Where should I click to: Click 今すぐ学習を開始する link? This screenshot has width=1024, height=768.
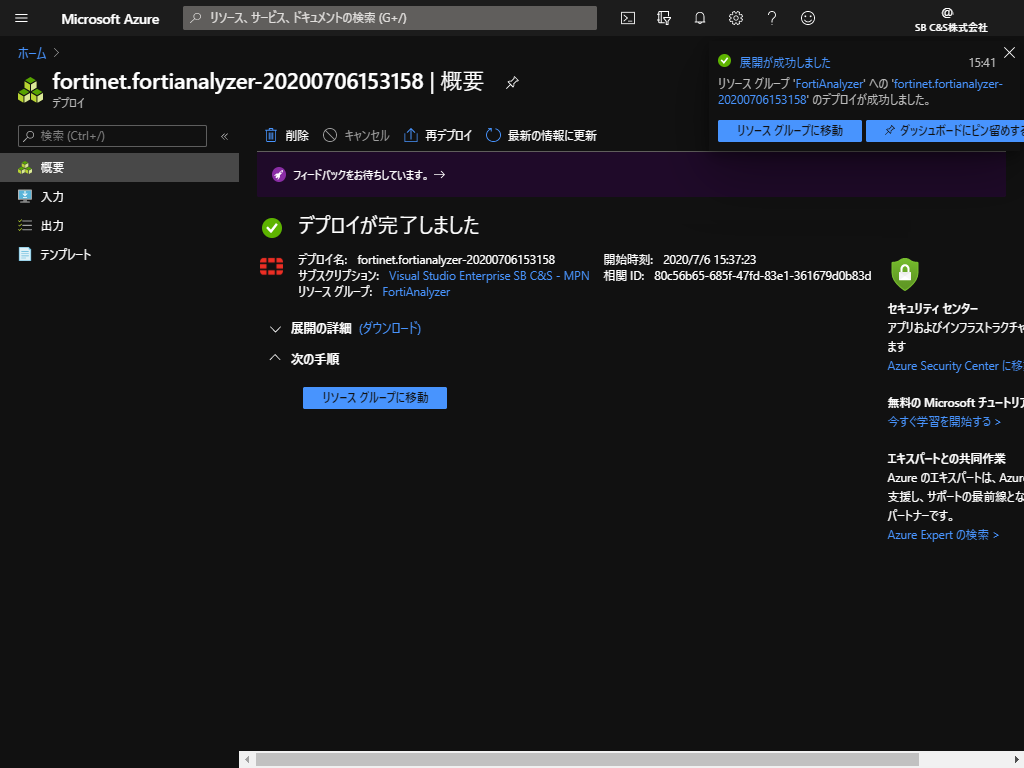click(x=944, y=422)
